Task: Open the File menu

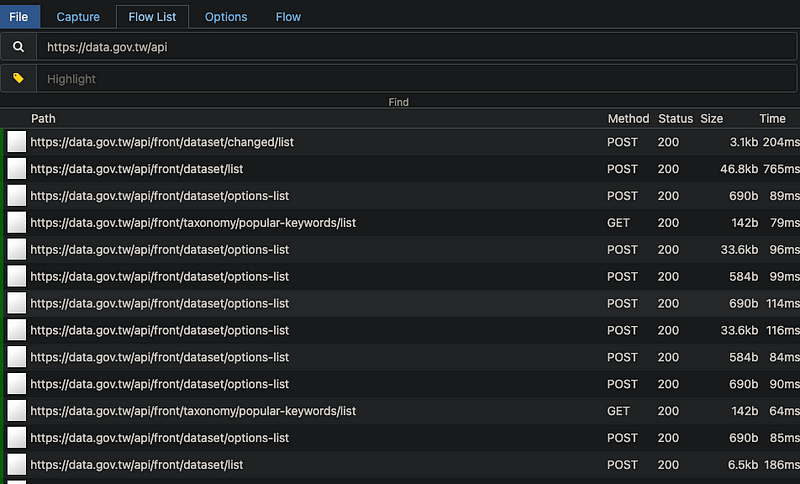Action: [x=20, y=16]
